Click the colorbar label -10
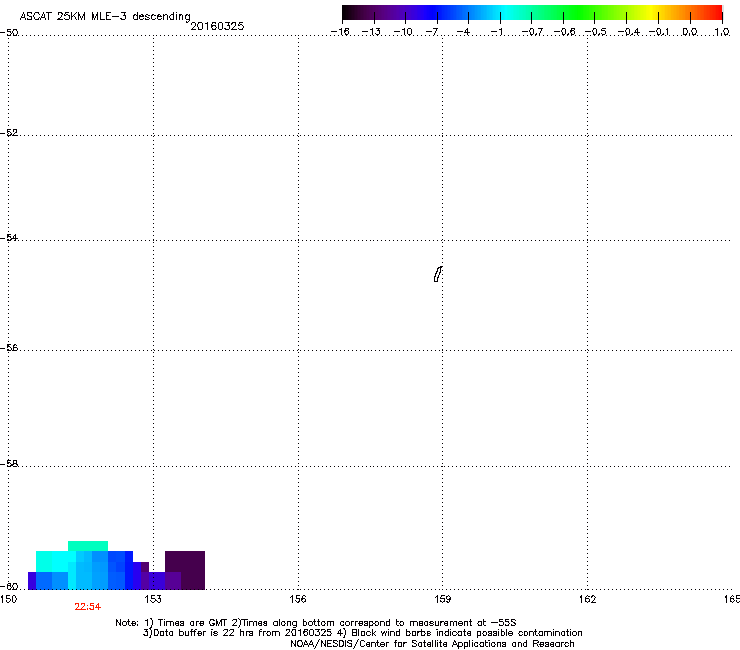 click(403, 32)
